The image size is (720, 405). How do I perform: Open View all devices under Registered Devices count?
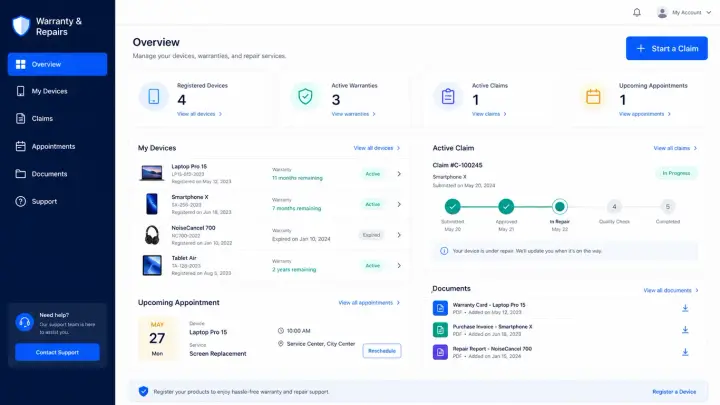coord(199,114)
